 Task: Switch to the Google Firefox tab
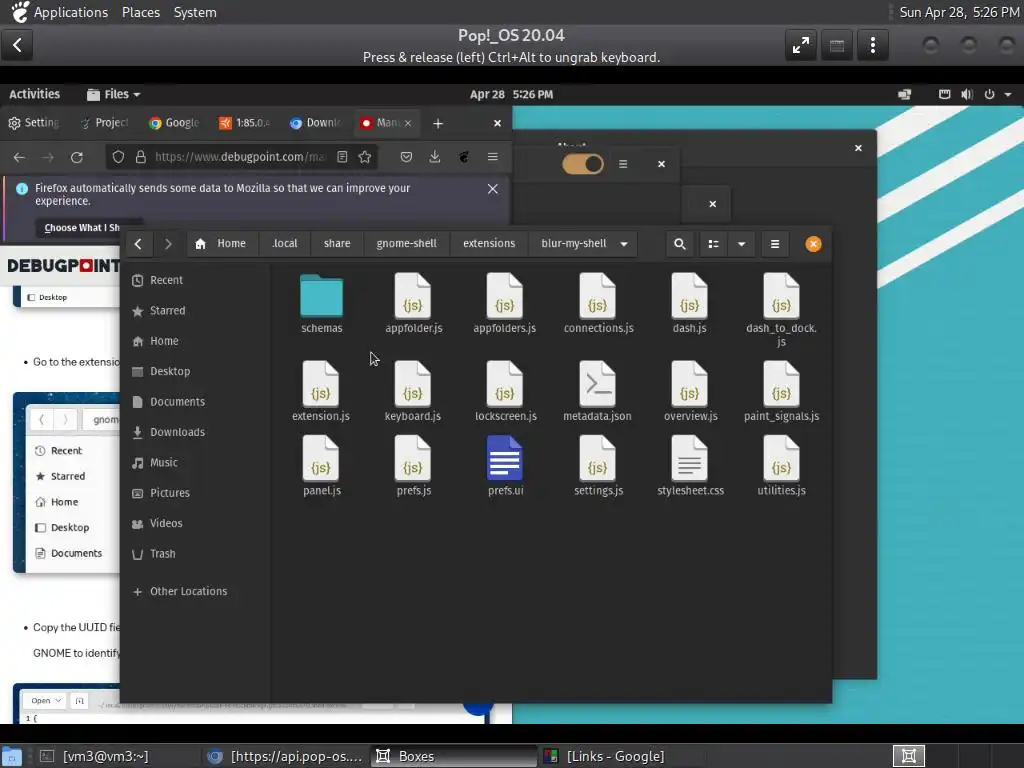(x=174, y=123)
